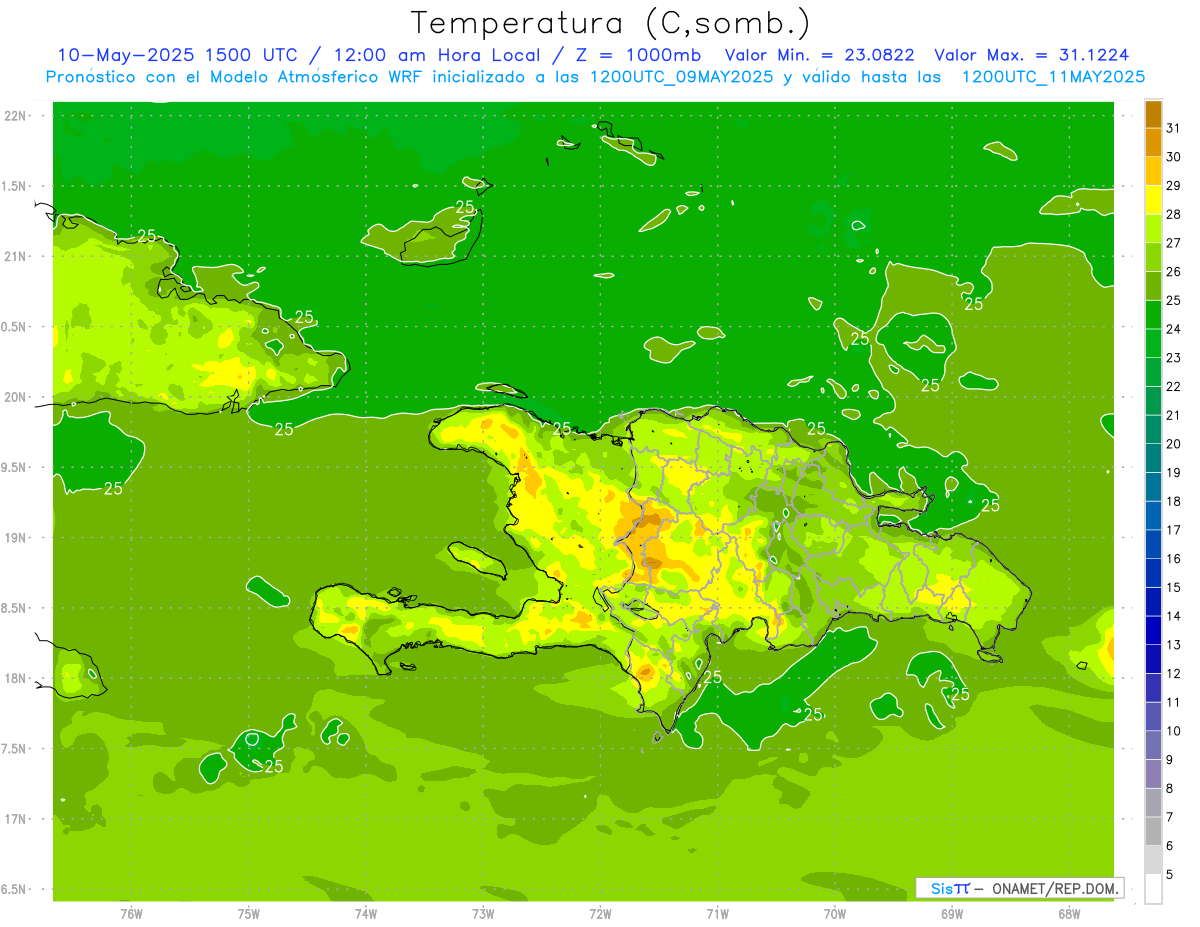Image resolution: width=1200 pixels, height=927 pixels.
Task: Select the "Valor Min. = 23.0822" text
Action: pos(819,55)
